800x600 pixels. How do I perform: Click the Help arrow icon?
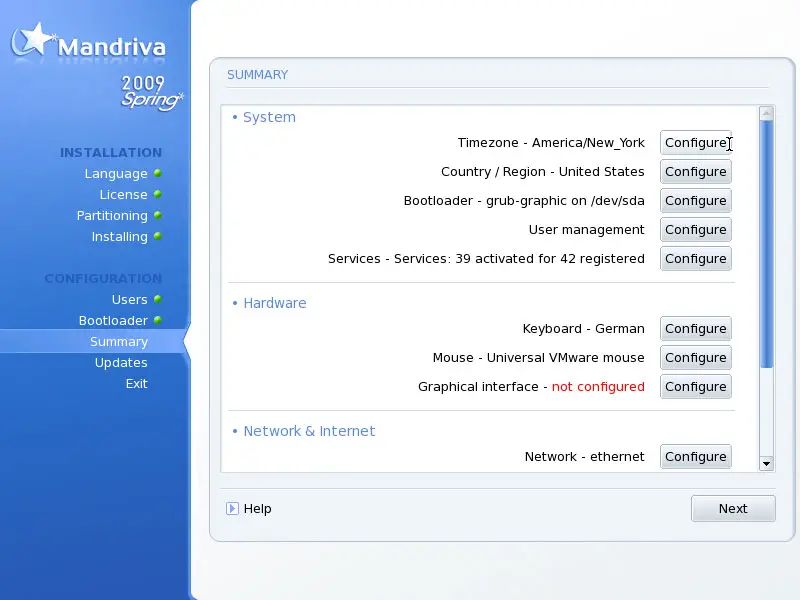pyautogui.click(x=232, y=508)
